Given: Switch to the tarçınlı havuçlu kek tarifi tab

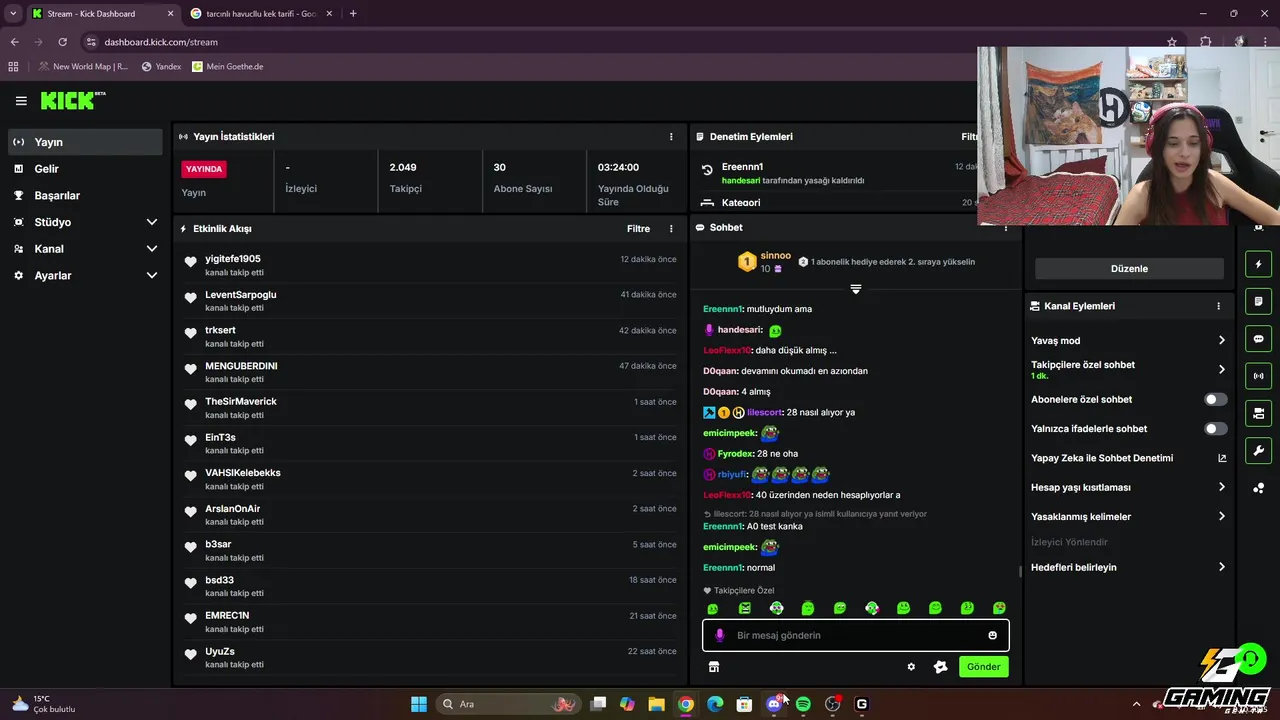Looking at the screenshot, I should click(262, 14).
